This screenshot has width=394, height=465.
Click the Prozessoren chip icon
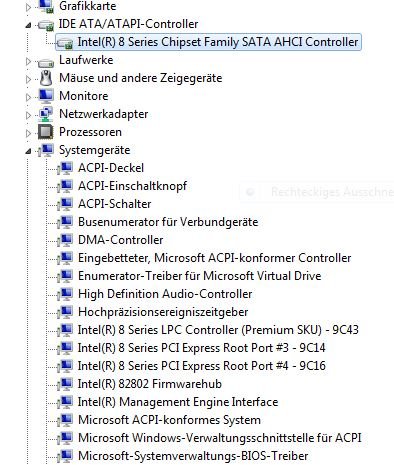click(x=46, y=132)
